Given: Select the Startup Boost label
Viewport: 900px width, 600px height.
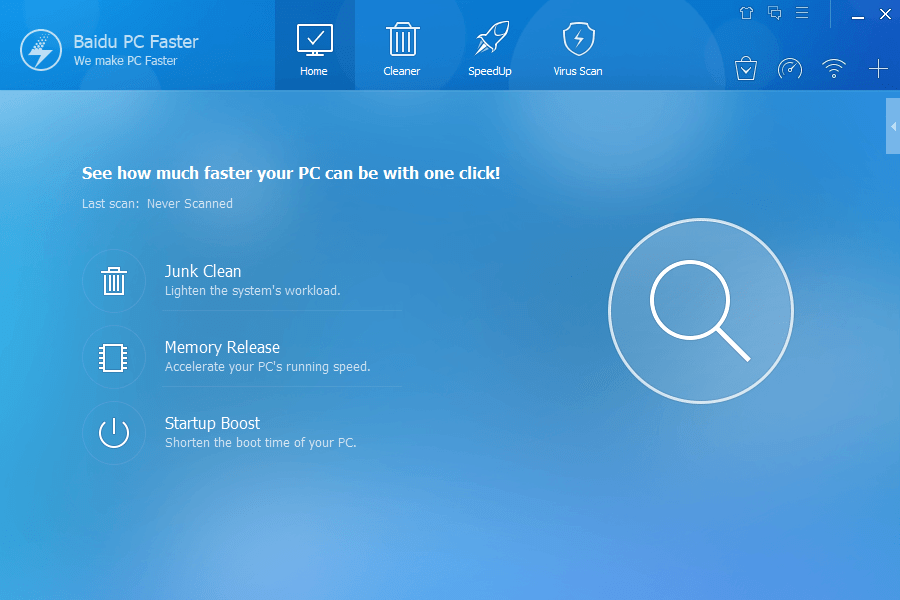Looking at the screenshot, I should (212, 423).
